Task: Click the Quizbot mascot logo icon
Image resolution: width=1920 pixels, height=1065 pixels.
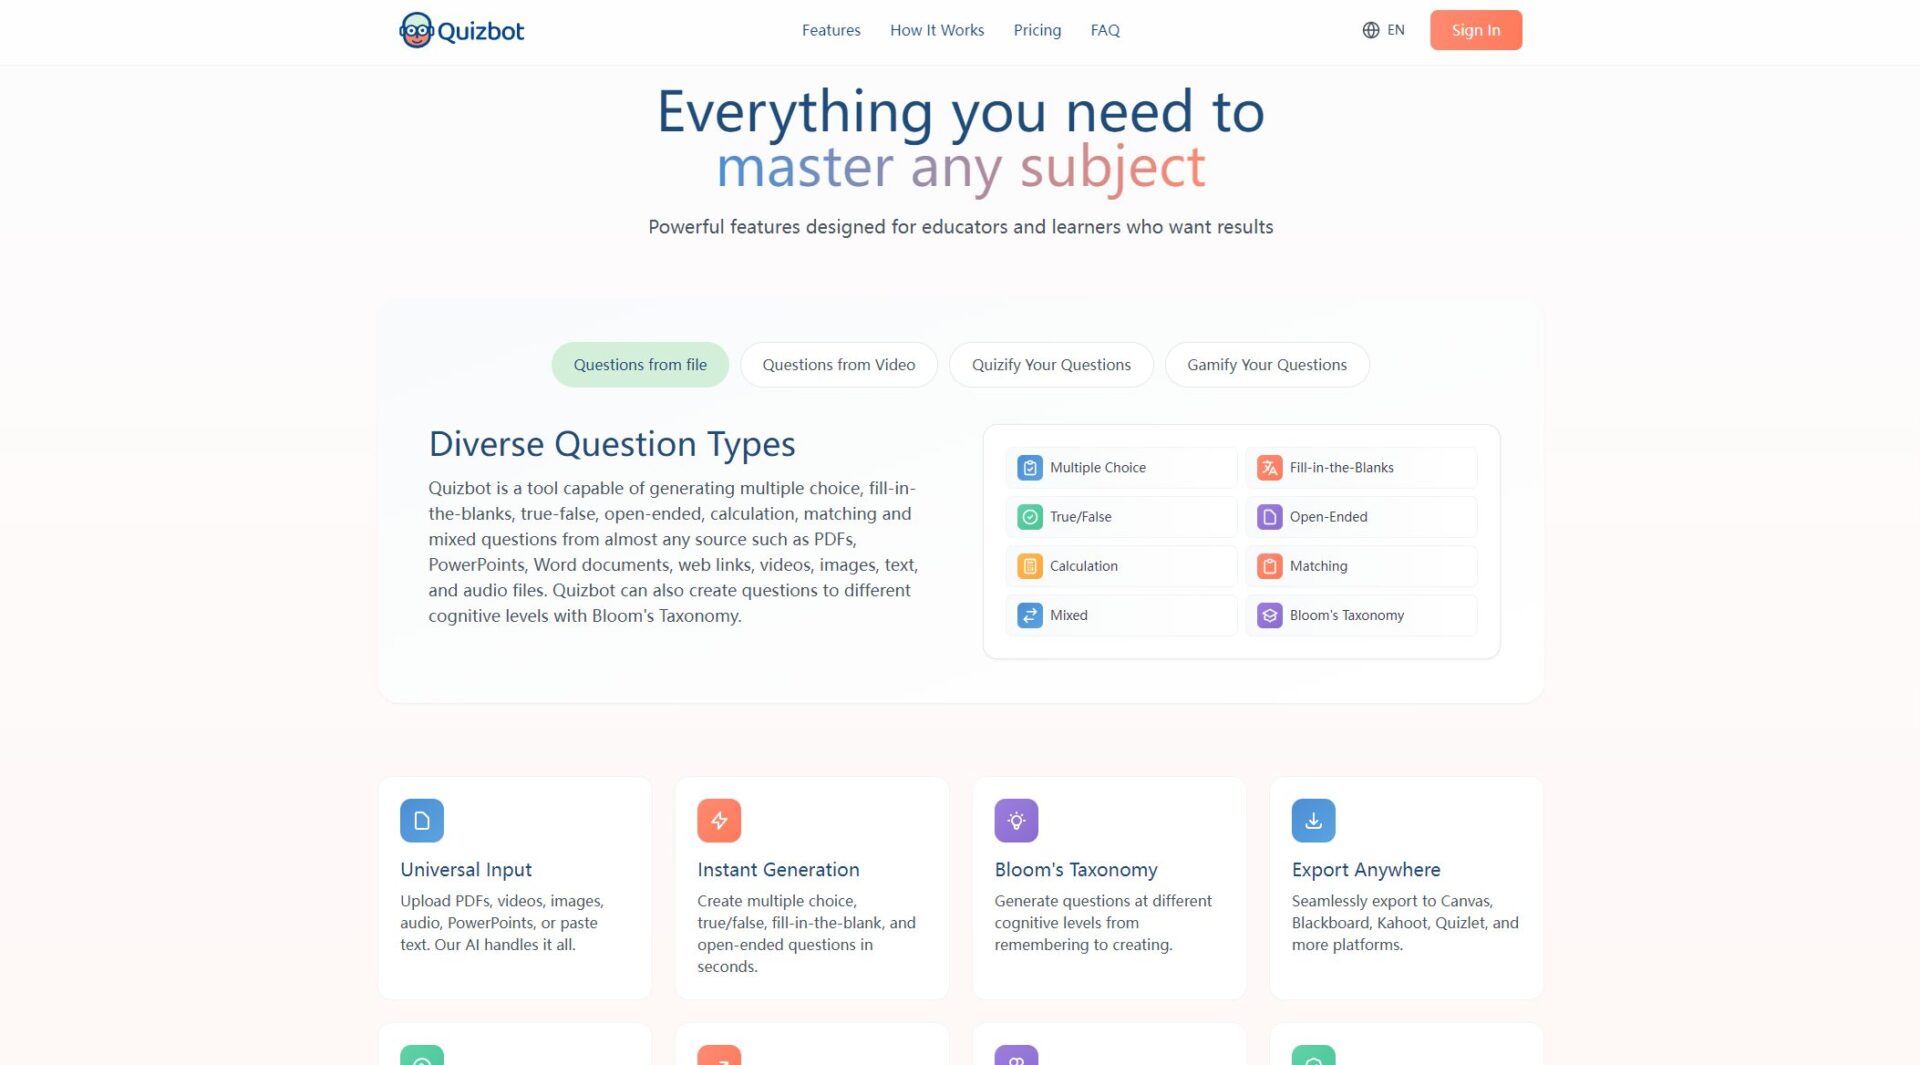Action: [x=416, y=30]
